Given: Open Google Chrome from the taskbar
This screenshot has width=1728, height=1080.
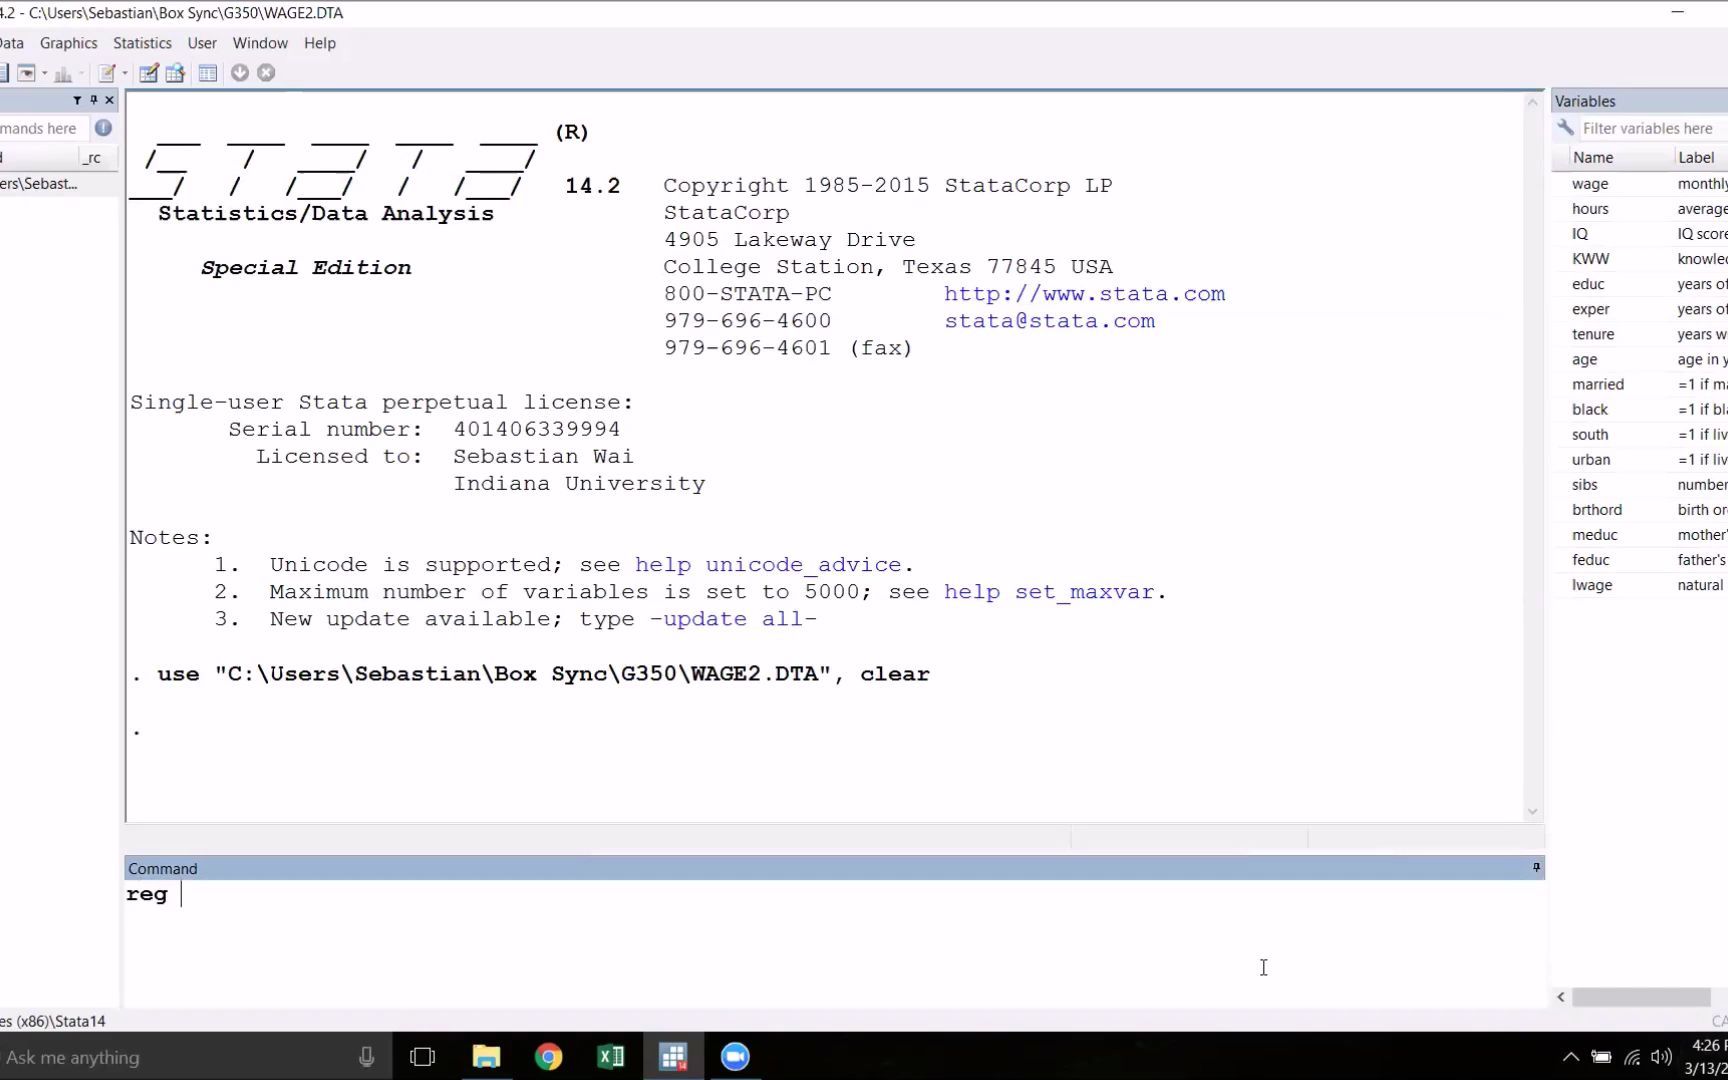Looking at the screenshot, I should point(548,1056).
